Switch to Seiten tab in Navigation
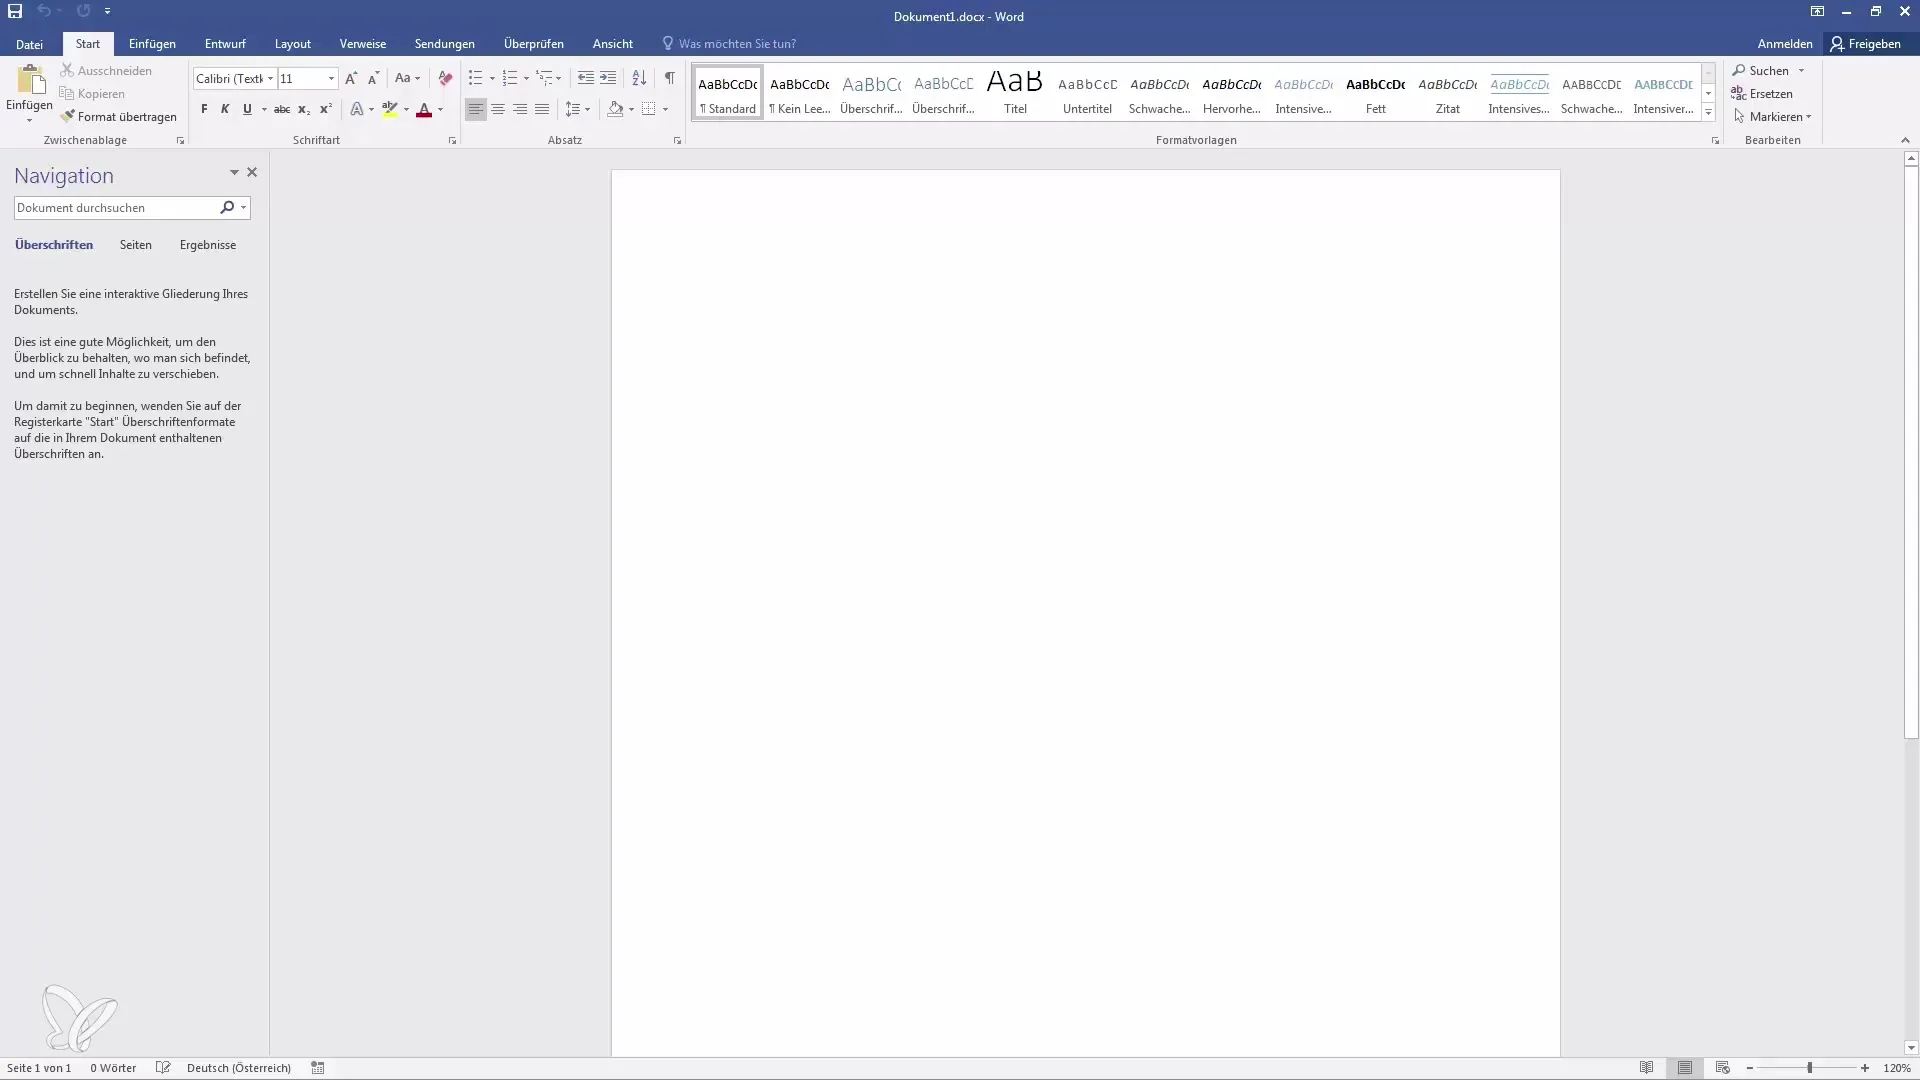Screen dimensions: 1920x1080 point(136,244)
